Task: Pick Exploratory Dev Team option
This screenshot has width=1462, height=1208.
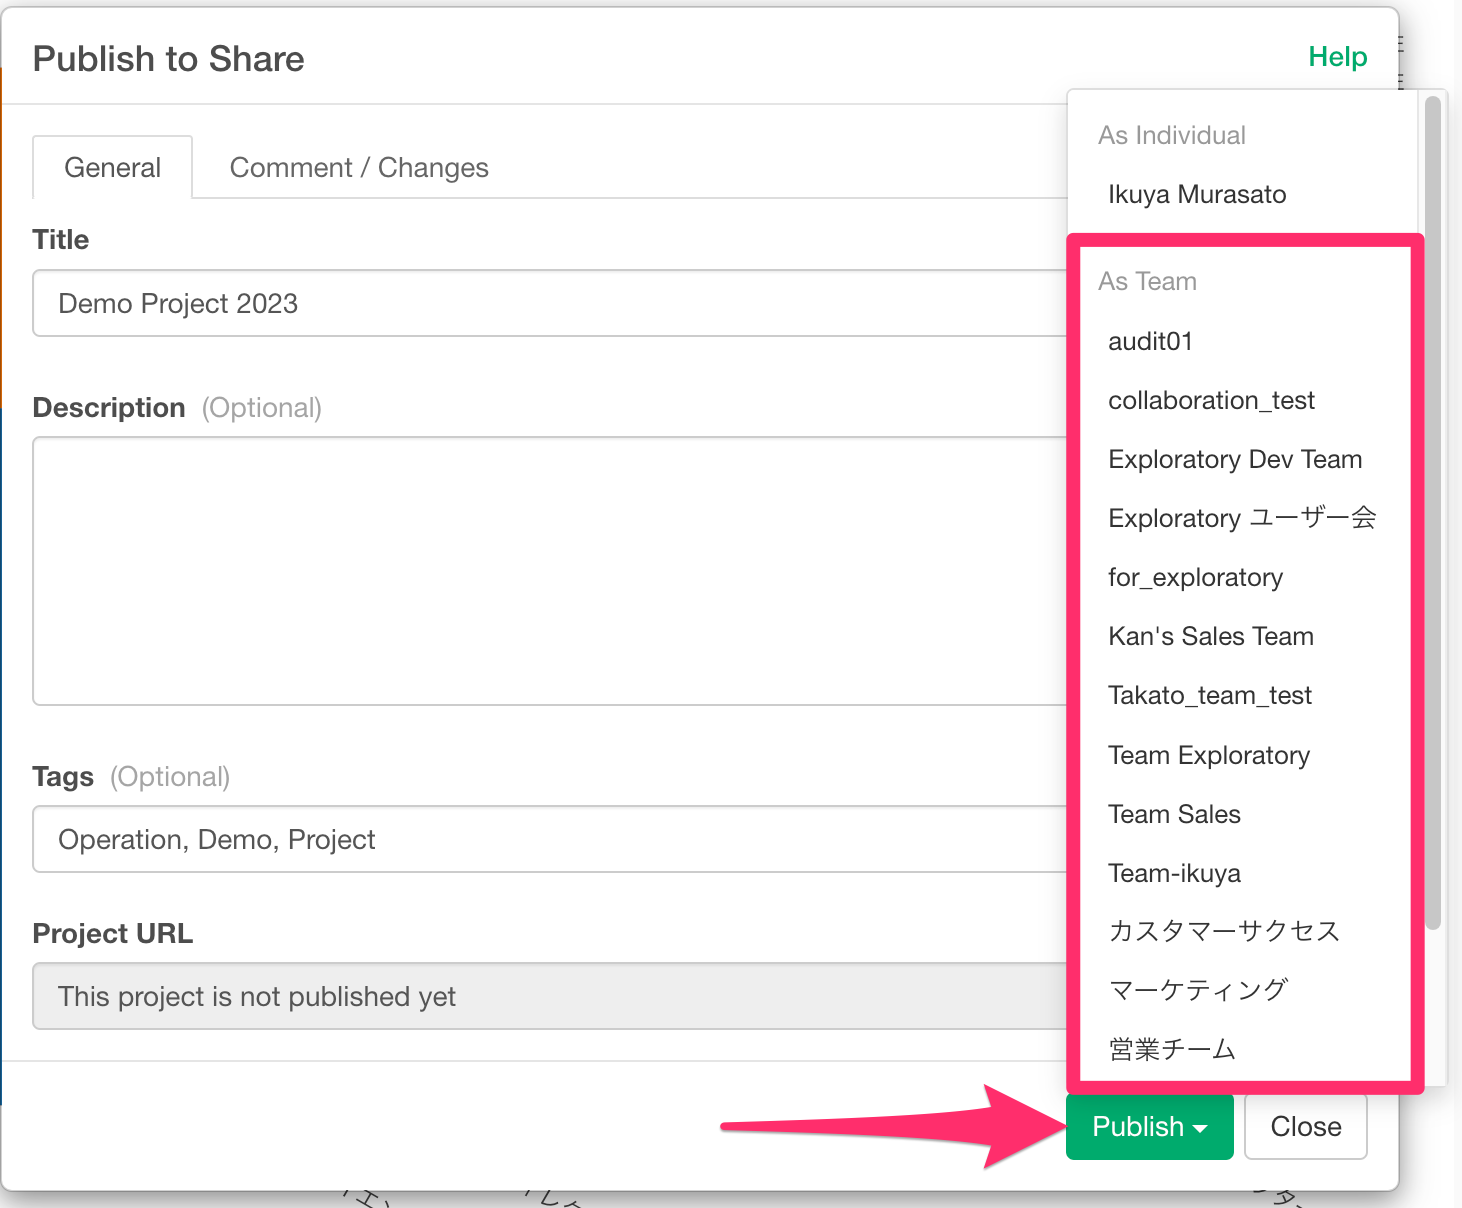Action: 1235,460
